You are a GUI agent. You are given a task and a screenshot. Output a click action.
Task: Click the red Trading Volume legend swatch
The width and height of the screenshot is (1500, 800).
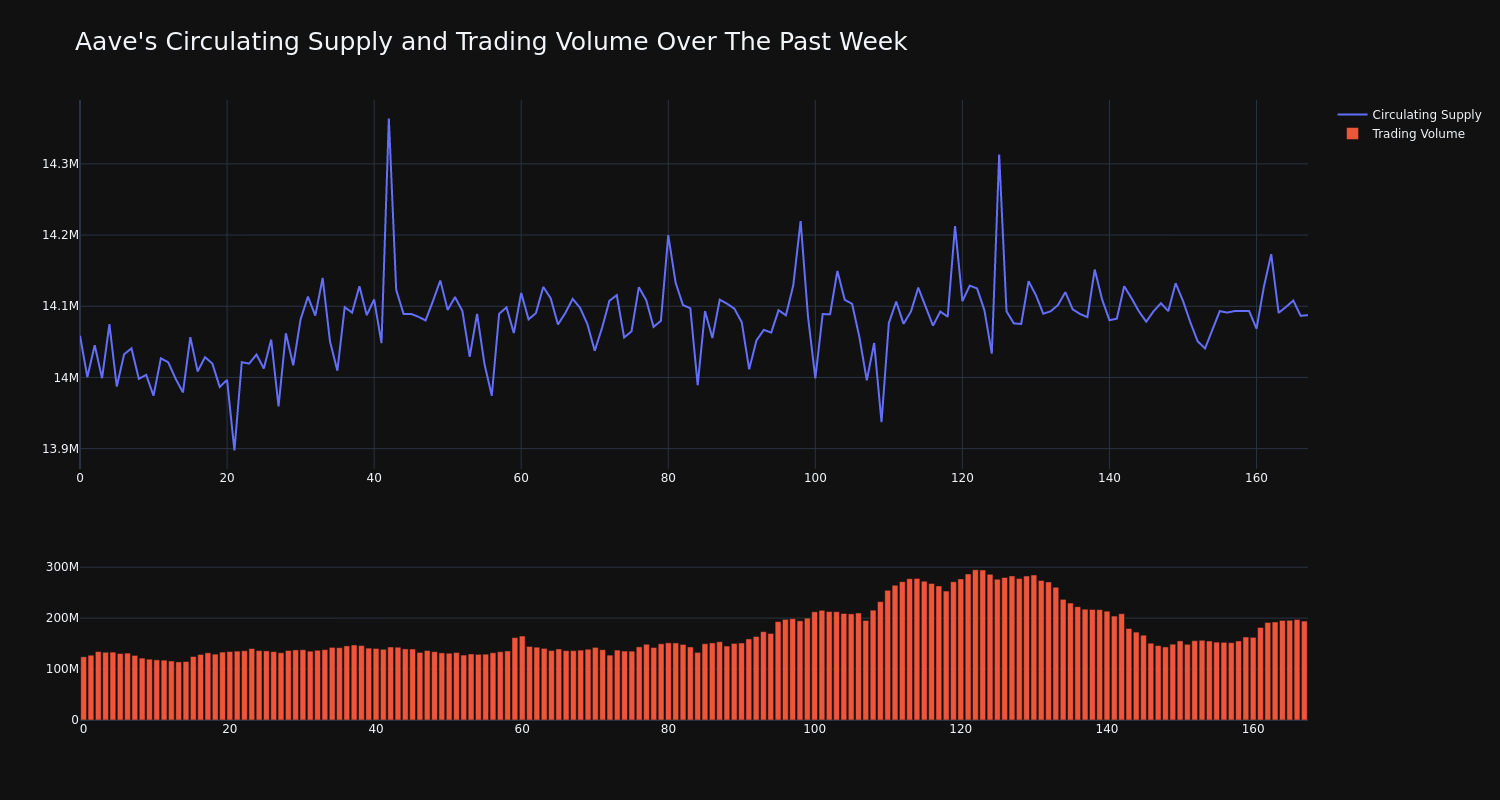(1352, 134)
